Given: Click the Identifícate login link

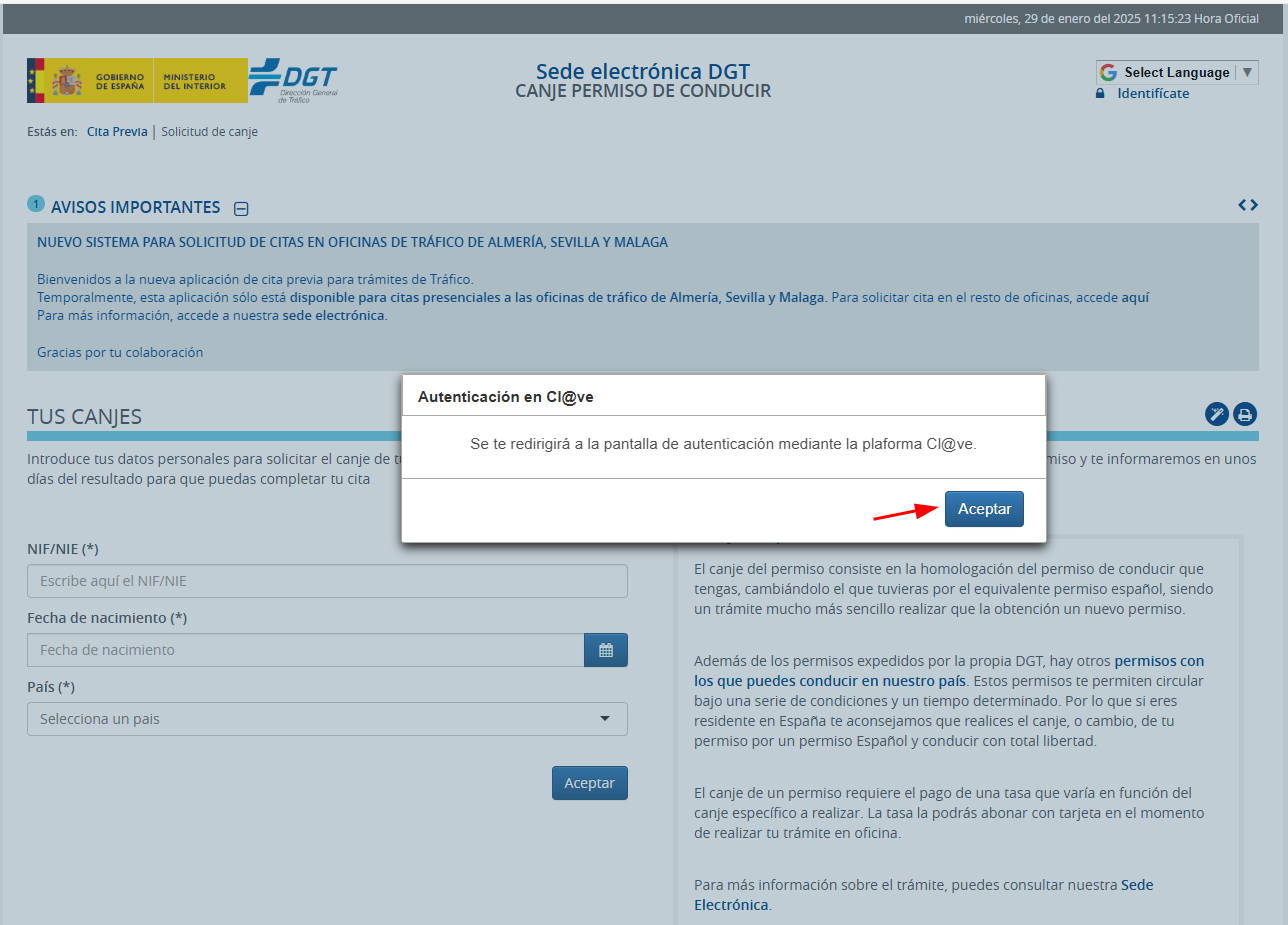Looking at the screenshot, I should (x=1153, y=93).
